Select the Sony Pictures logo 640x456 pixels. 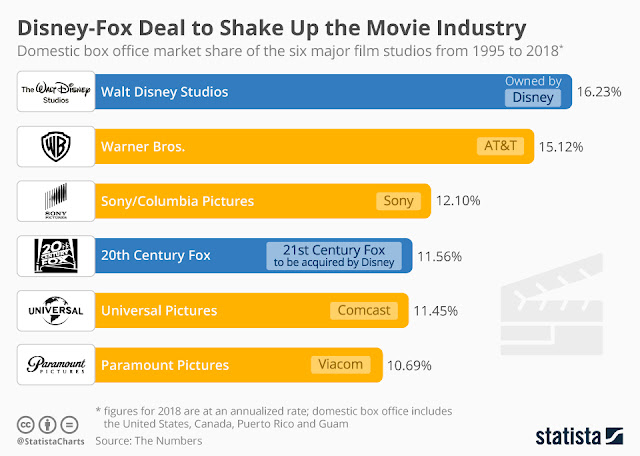[x=56, y=201]
